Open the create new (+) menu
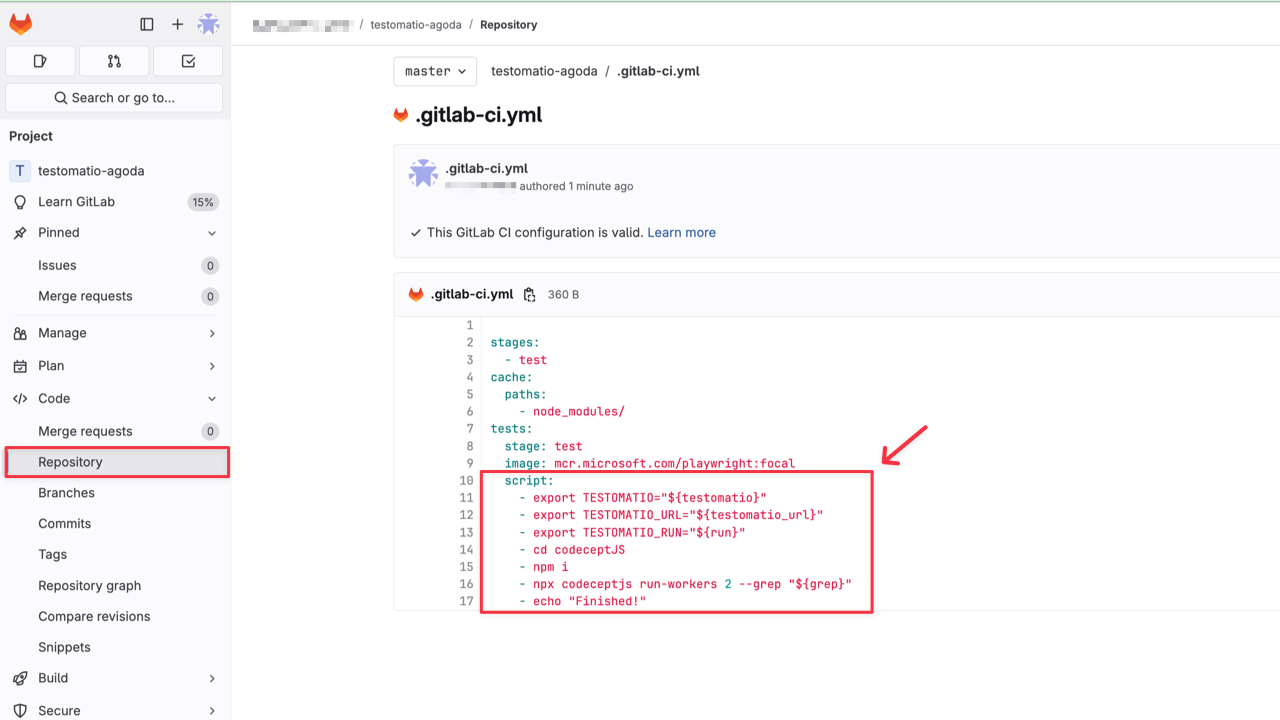Viewport: 1280px width, 720px height. [x=178, y=24]
